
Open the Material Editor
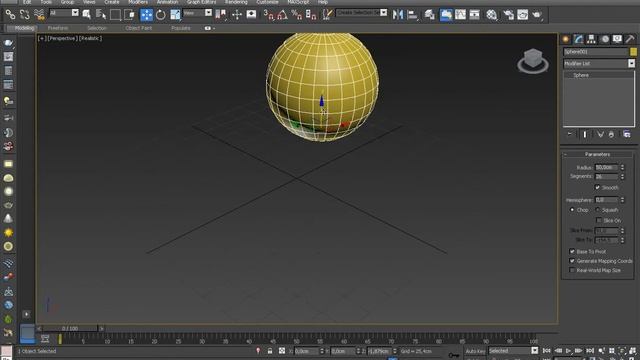click(492, 15)
